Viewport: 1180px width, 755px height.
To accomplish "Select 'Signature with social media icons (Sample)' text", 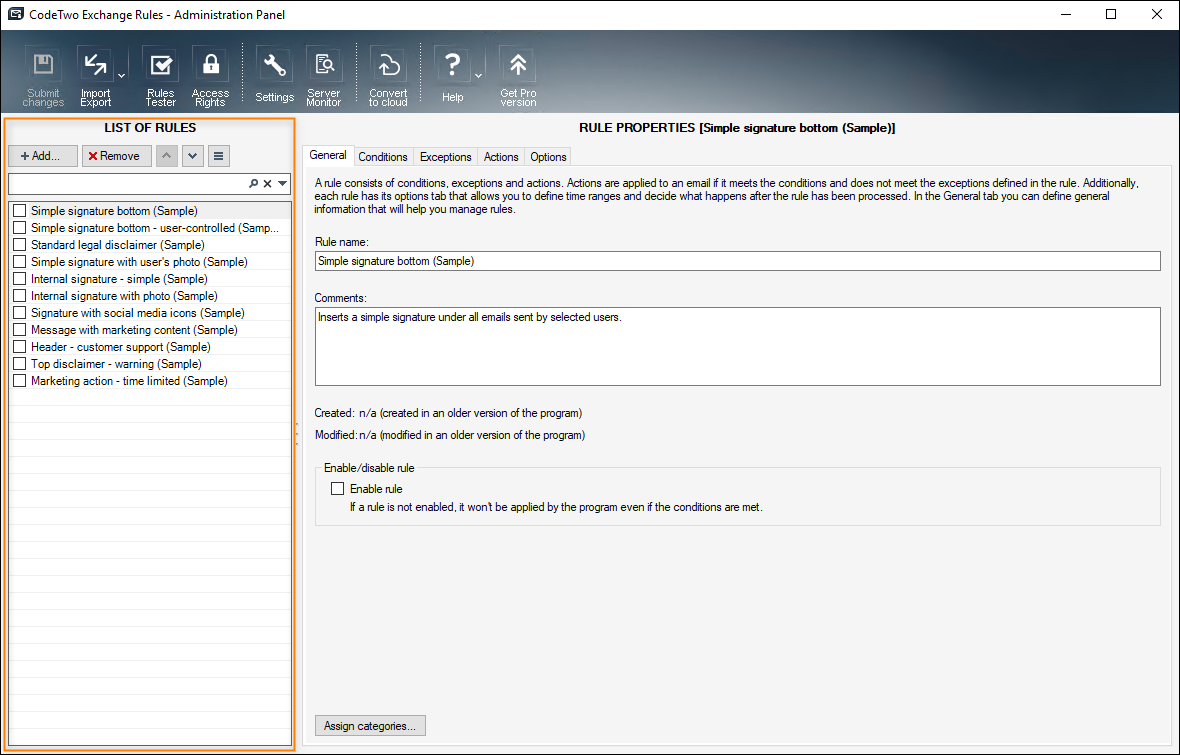I will [x=138, y=312].
